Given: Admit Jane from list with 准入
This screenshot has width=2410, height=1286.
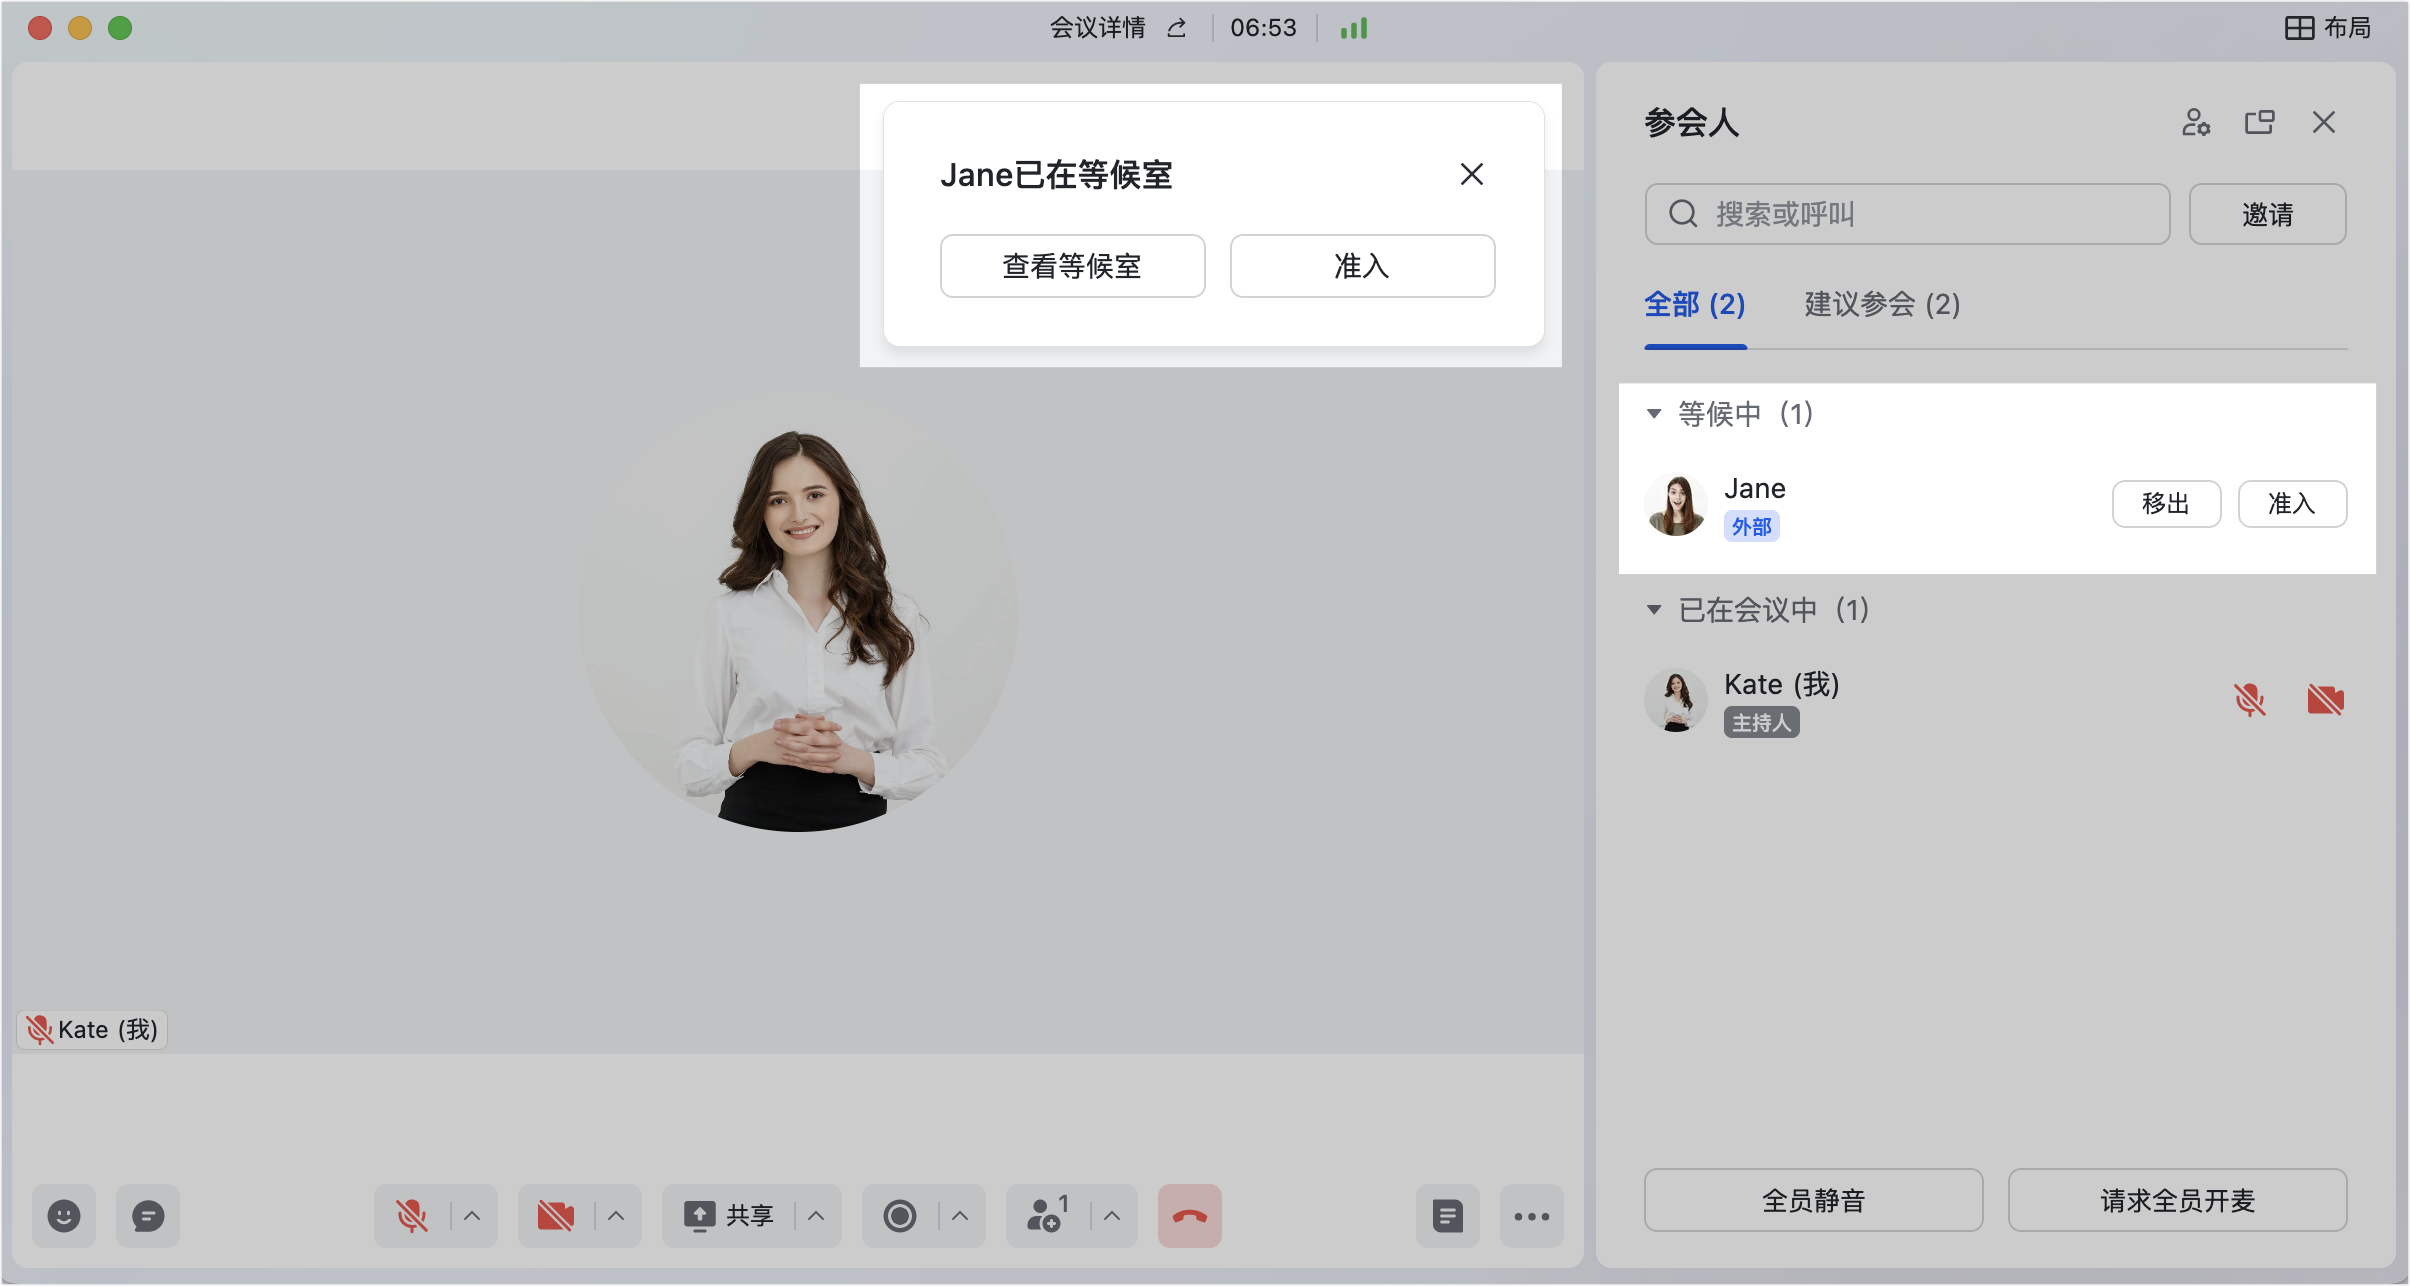Looking at the screenshot, I should coord(2292,503).
